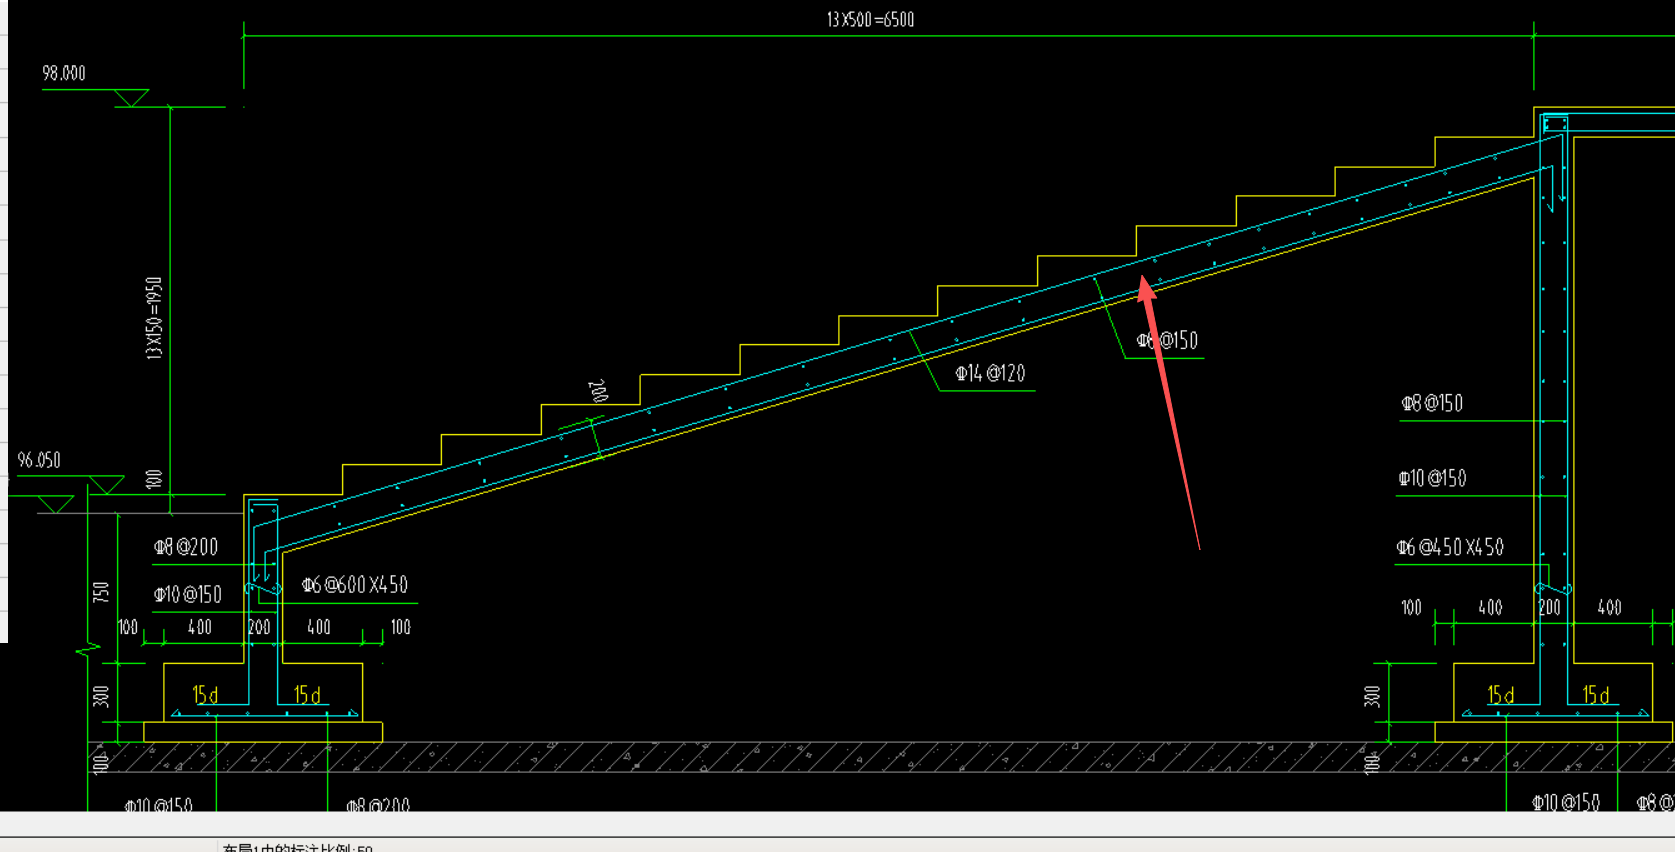Select the 750 vertical dimension text
The height and width of the screenshot is (852, 1675).
coord(101,592)
